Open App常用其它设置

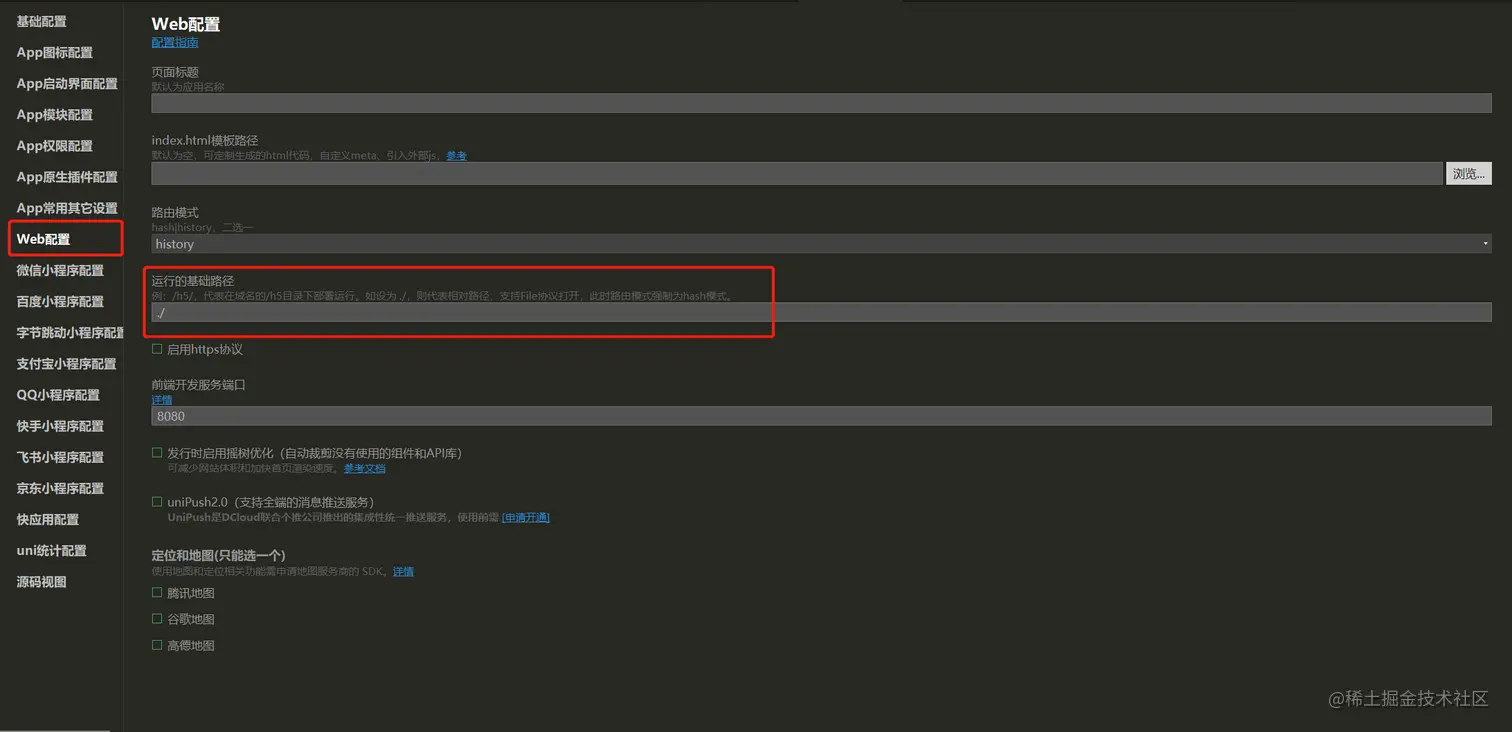pyautogui.click(x=67, y=208)
